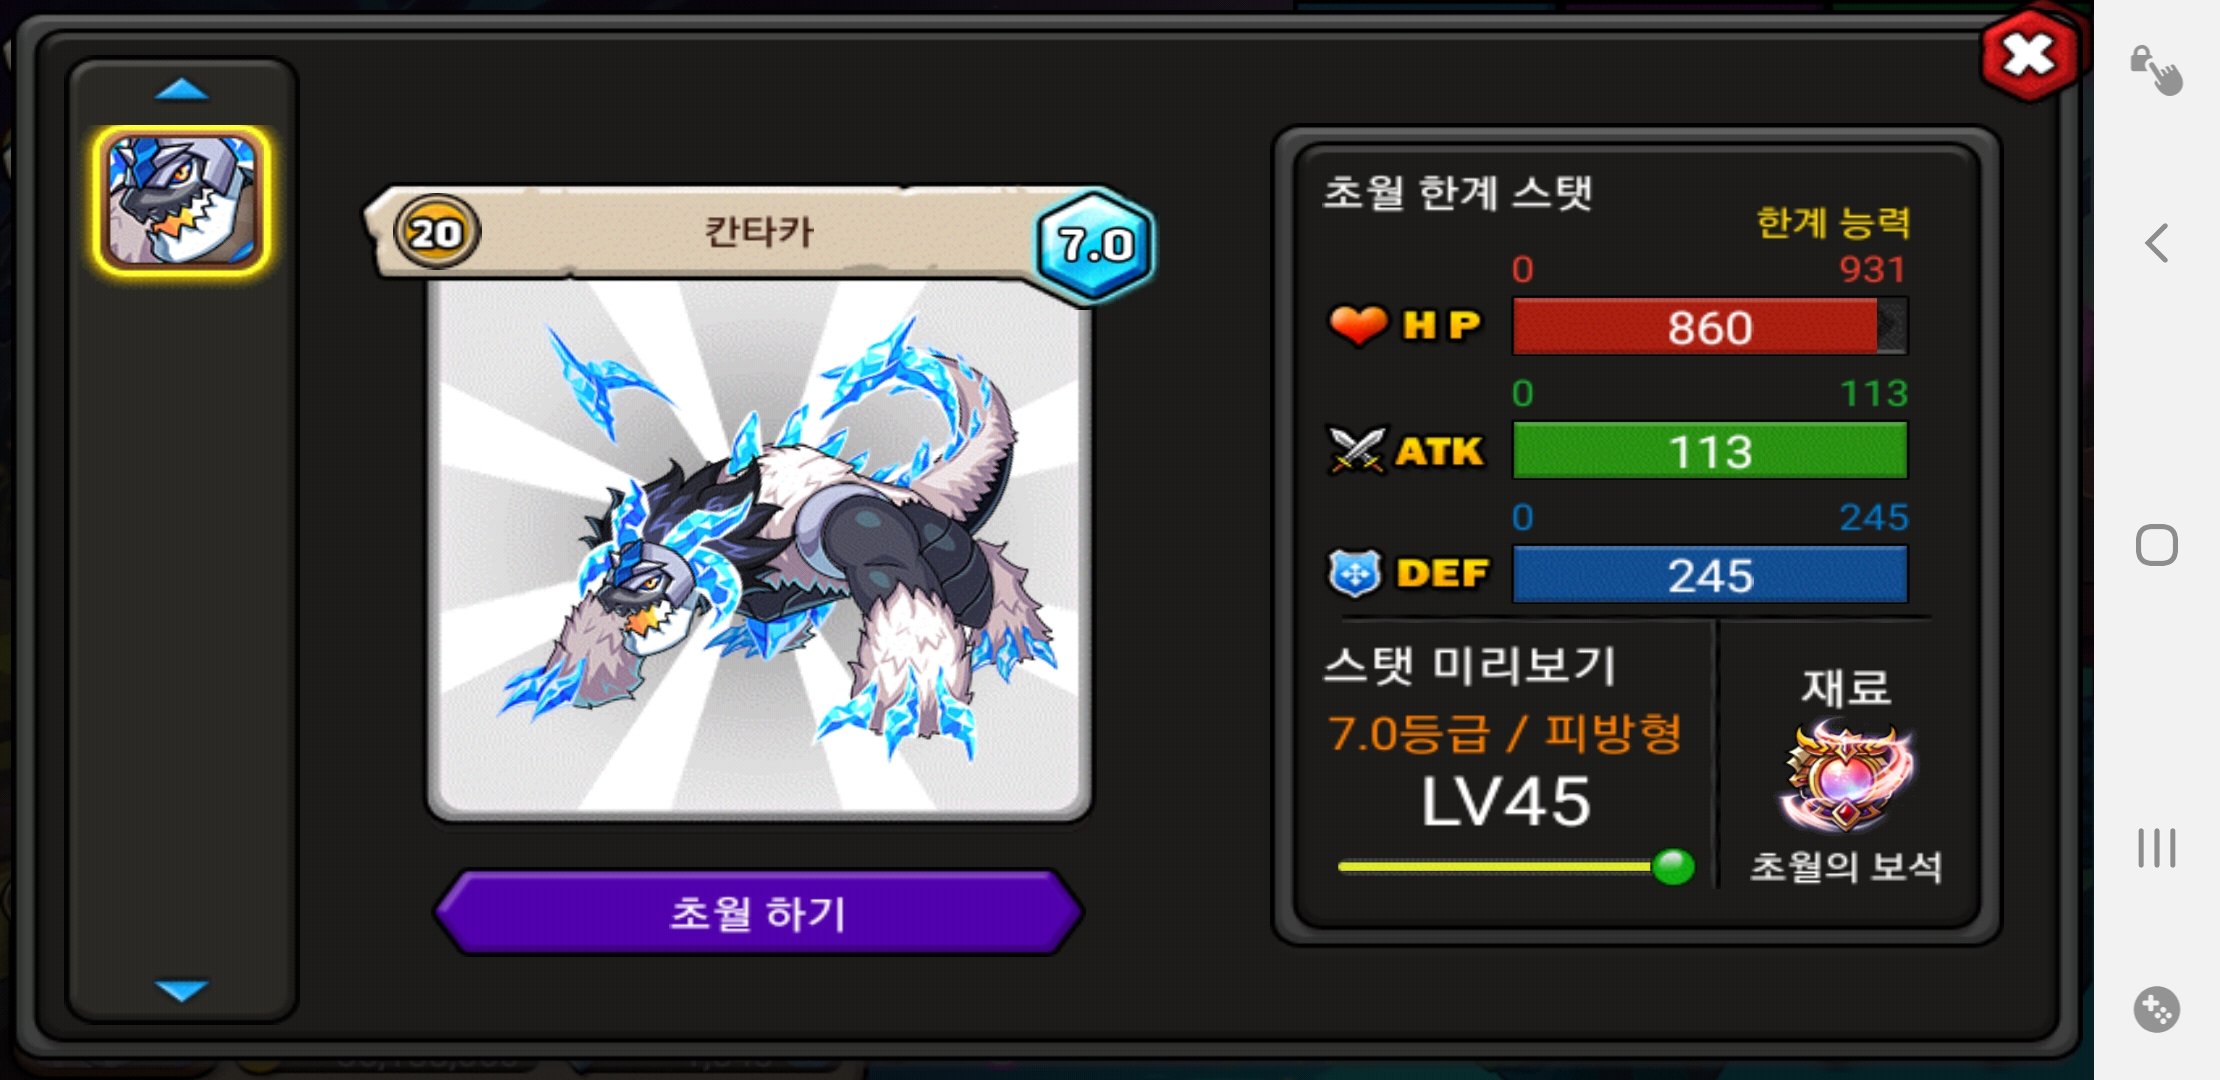Tap the purple 초월 하기 button
This screenshot has width=2220, height=1080.
758,913
